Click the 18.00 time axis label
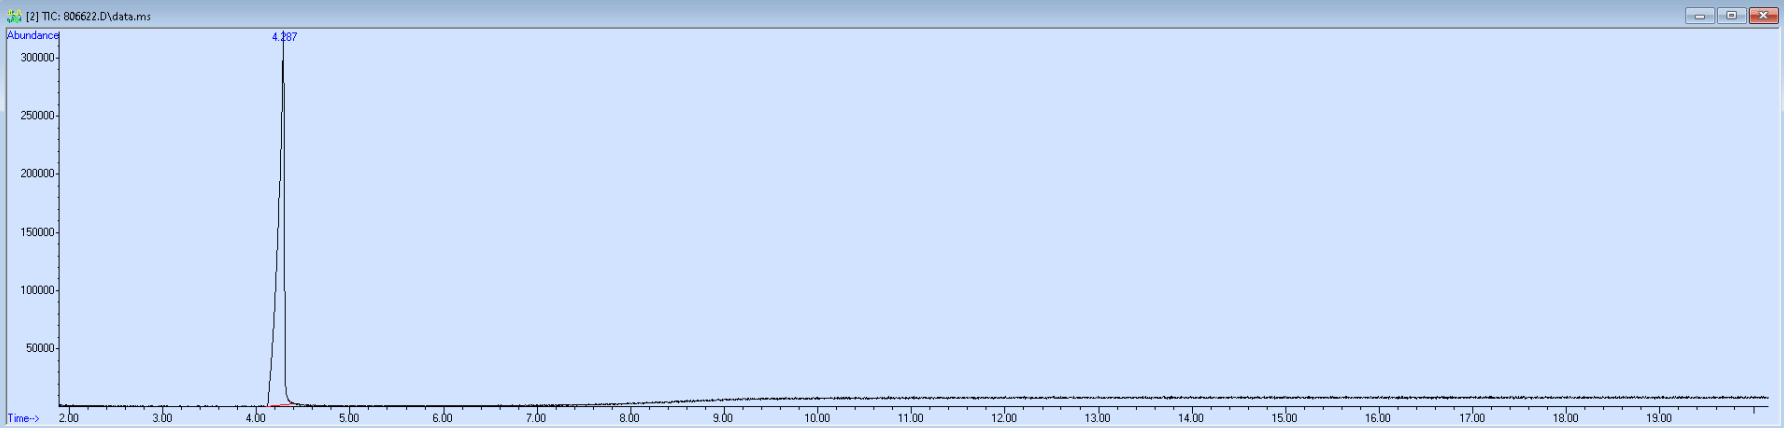Viewport: 1784px width, 428px height. 1565,418
